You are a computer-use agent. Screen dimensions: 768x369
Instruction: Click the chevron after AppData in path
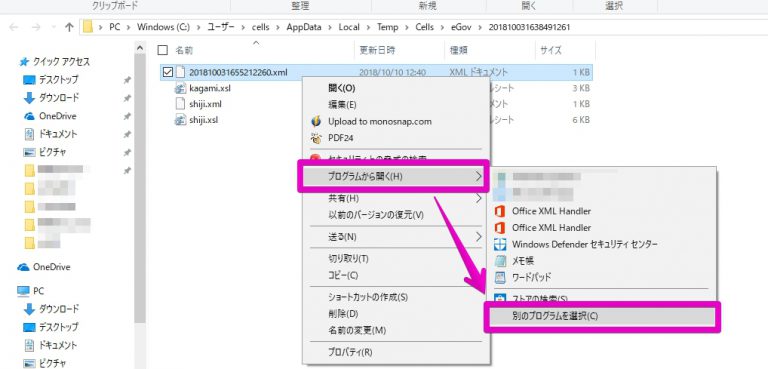coord(330,27)
